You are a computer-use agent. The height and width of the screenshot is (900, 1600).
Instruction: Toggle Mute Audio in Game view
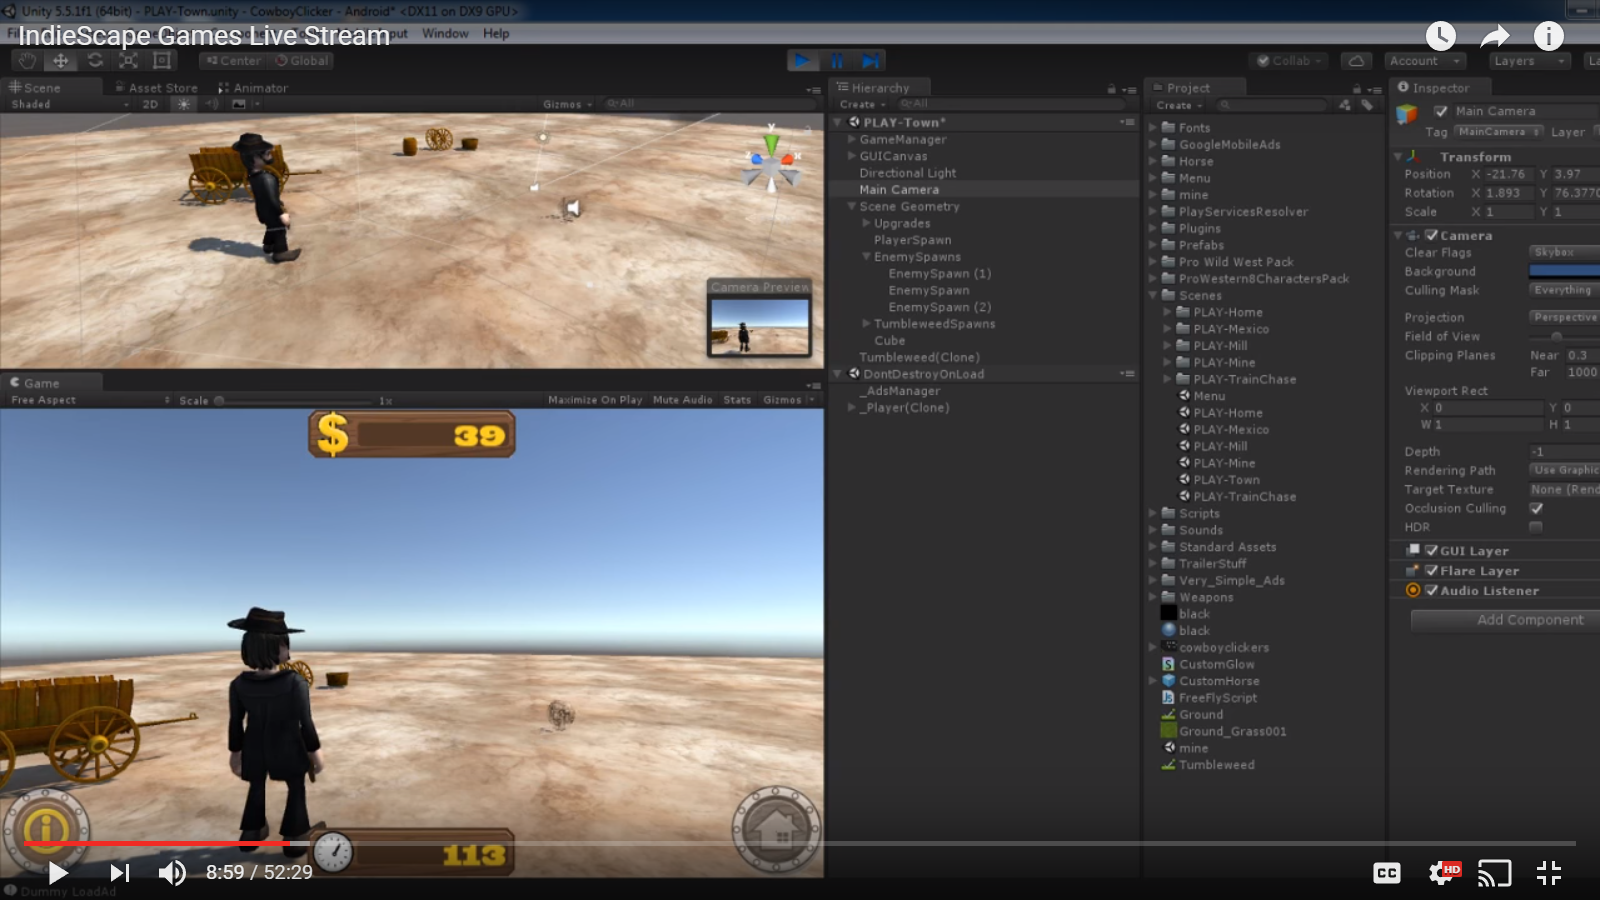[x=683, y=400]
